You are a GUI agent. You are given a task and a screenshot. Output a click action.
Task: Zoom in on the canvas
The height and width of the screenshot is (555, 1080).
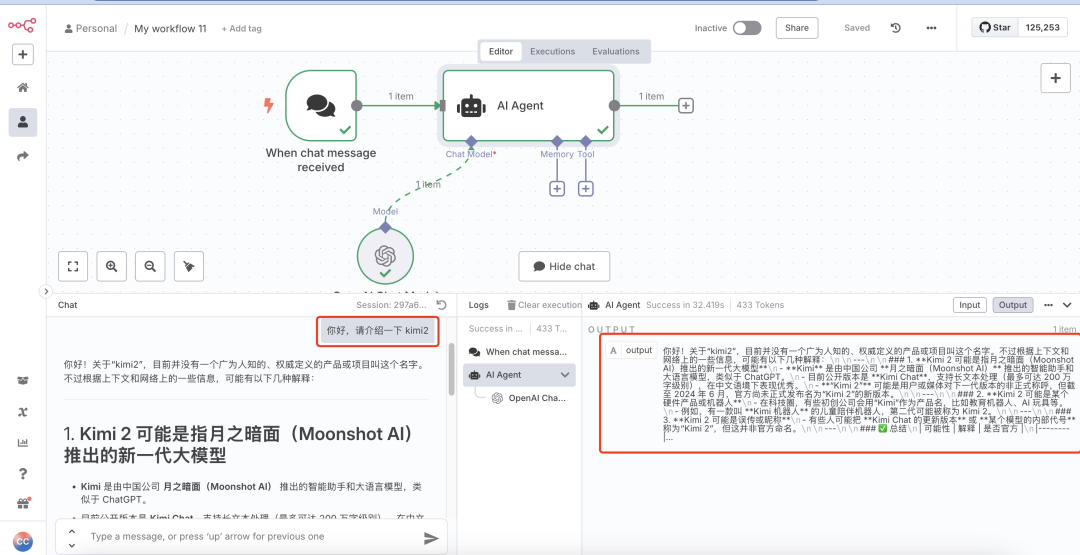point(112,266)
